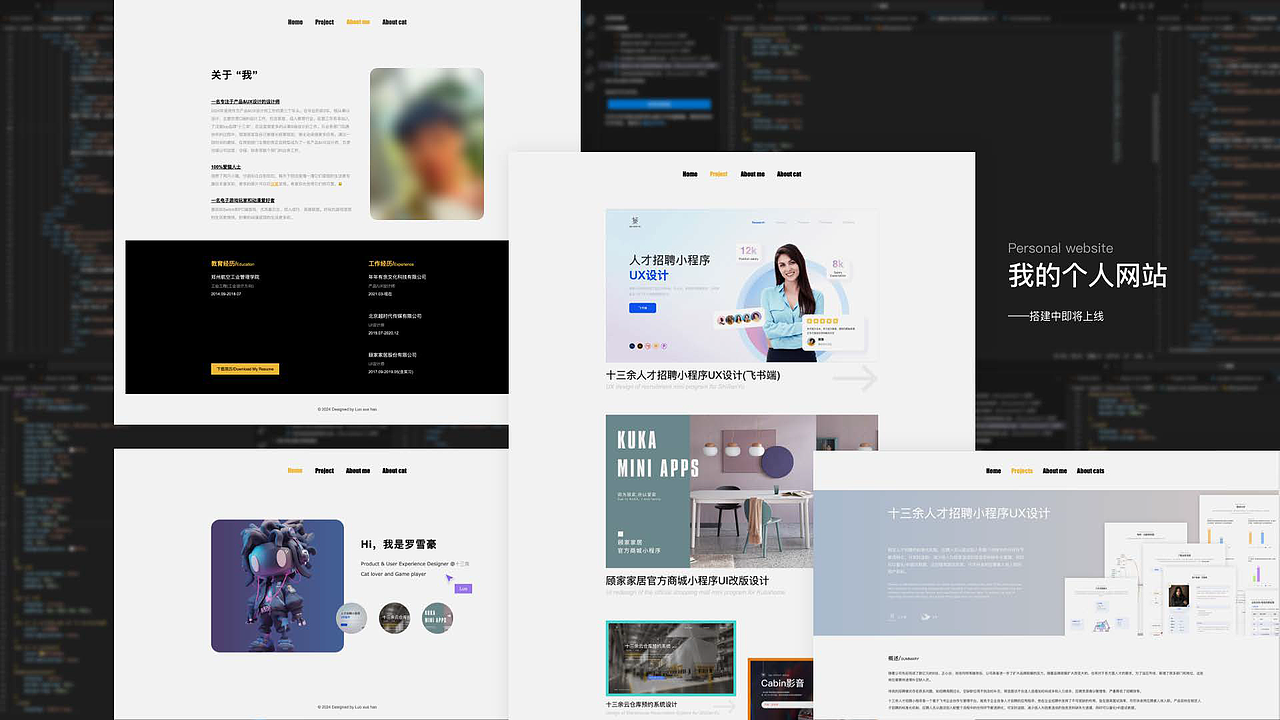Select the highlighted About me nav item on the top-left page
The height and width of the screenshot is (720, 1280).
point(358,22)
